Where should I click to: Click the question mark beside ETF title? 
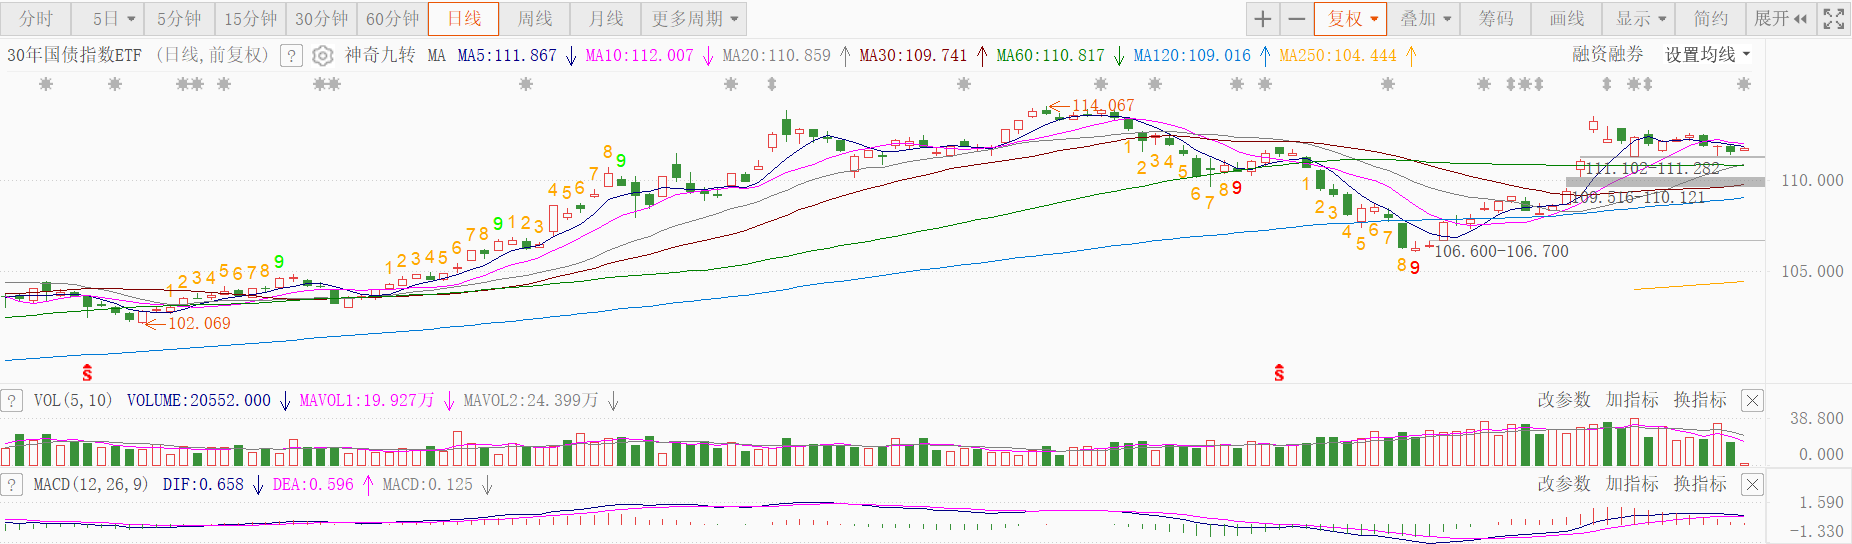click(291, 56)
